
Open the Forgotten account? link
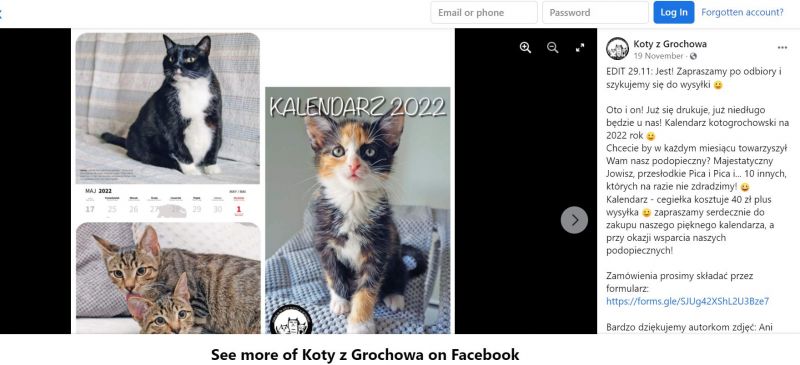[742, 12]
